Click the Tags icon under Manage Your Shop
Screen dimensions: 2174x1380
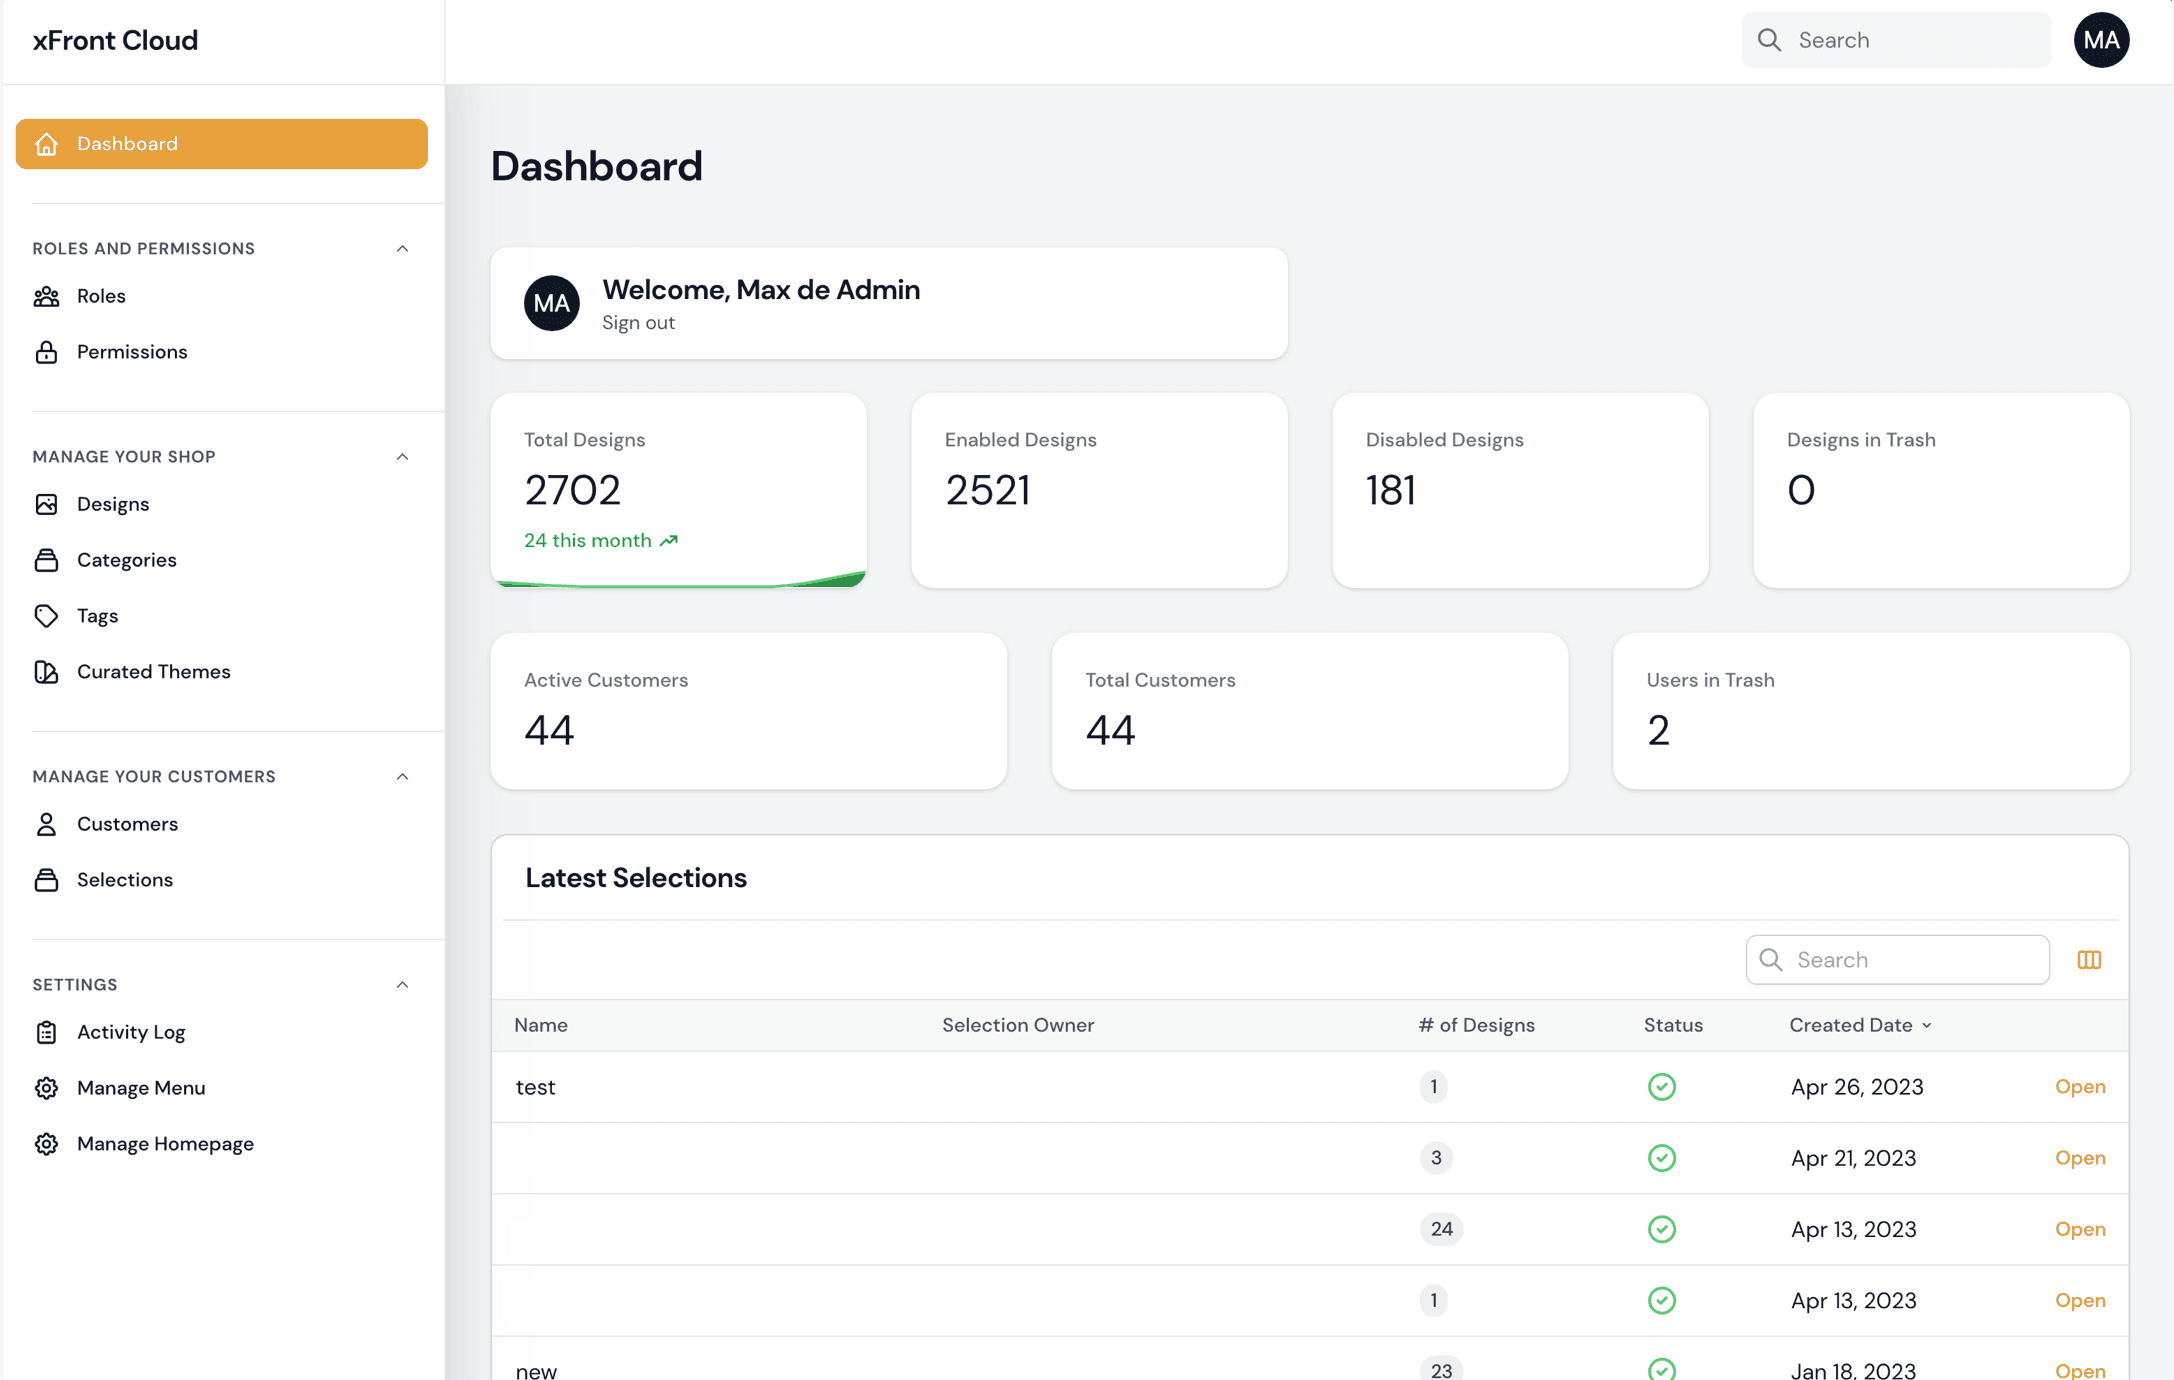pyautogui.click(x=47, y=616)
